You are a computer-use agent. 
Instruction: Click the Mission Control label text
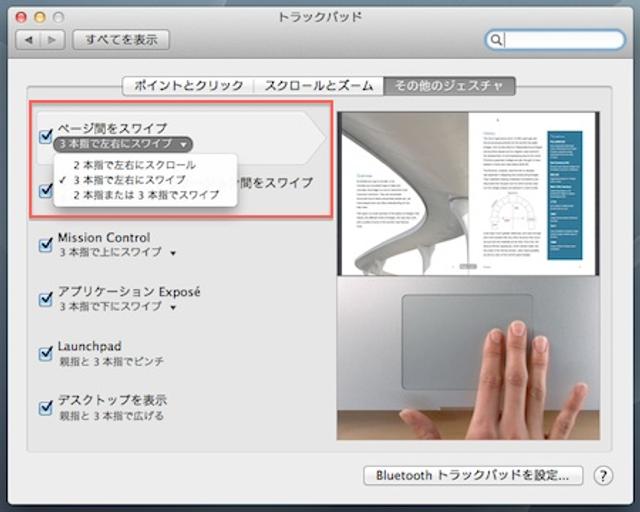tap(104, 238)
